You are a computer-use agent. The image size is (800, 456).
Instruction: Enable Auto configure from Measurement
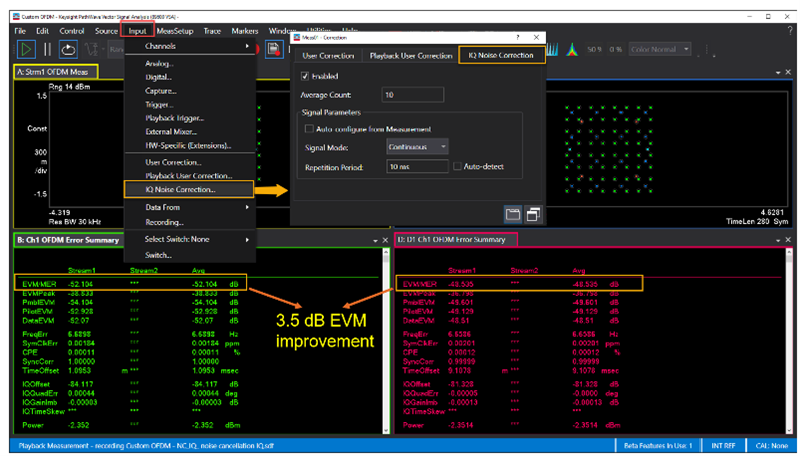click(x=309, y=129)
